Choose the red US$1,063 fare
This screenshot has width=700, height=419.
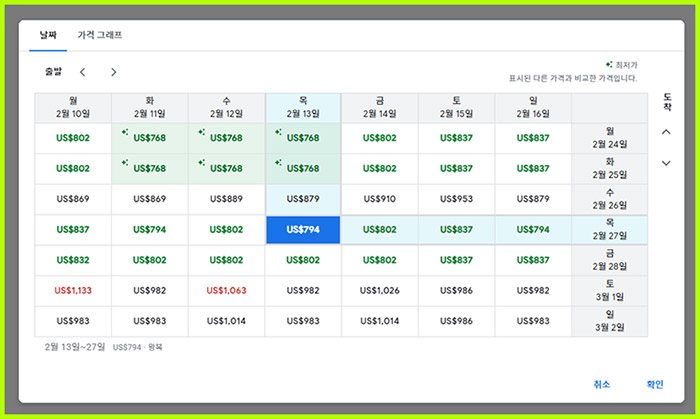click(226, 290)
